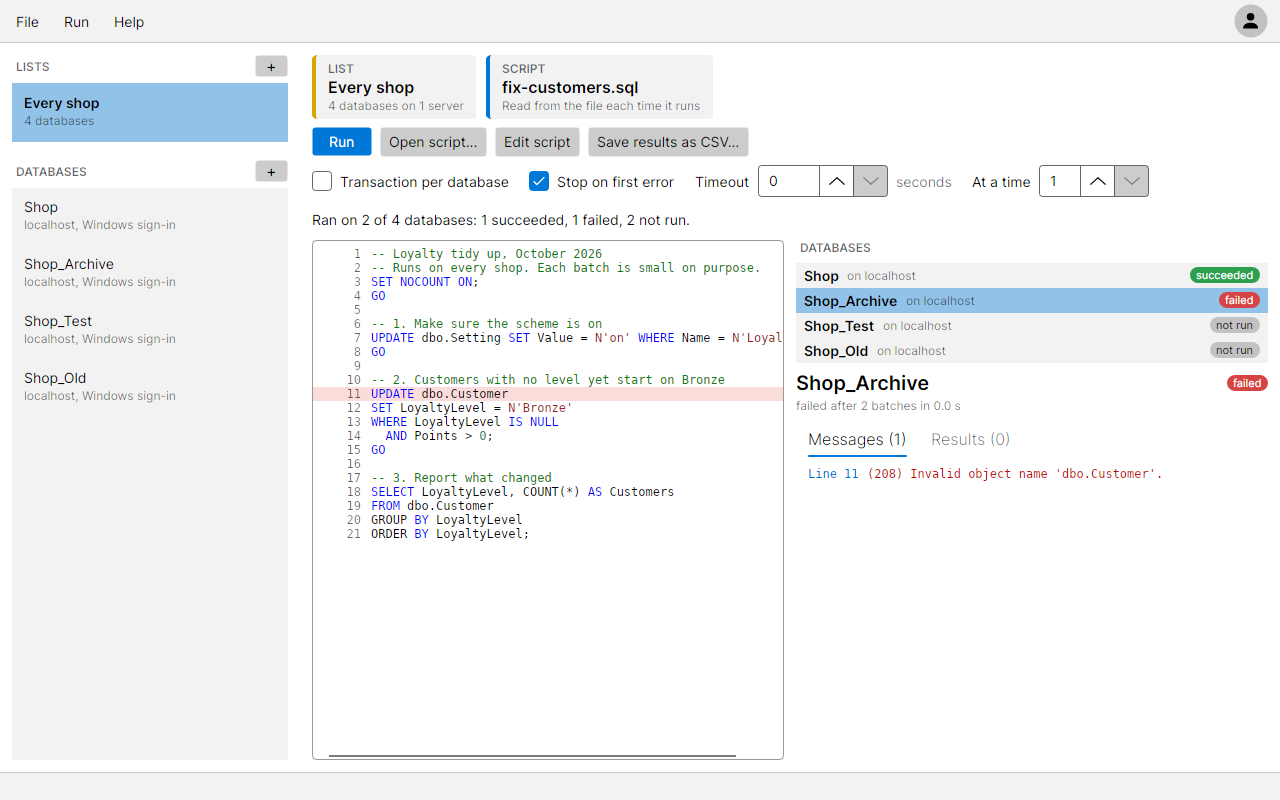Open the Help menu
This screenshot has height=800, width=1280.
(129, 22)
